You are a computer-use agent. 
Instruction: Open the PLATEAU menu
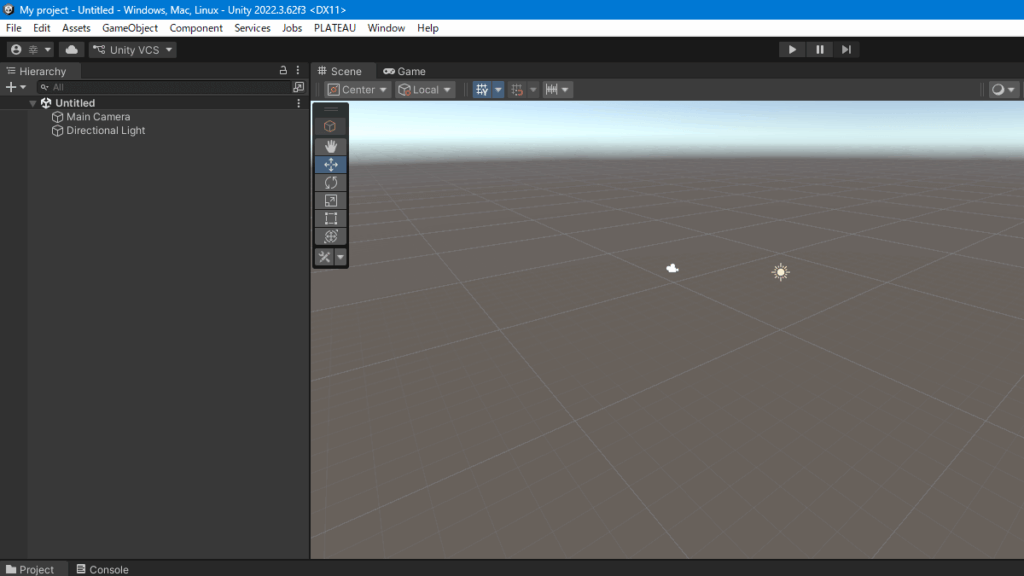pyautogui.click(x=334, y=28)
